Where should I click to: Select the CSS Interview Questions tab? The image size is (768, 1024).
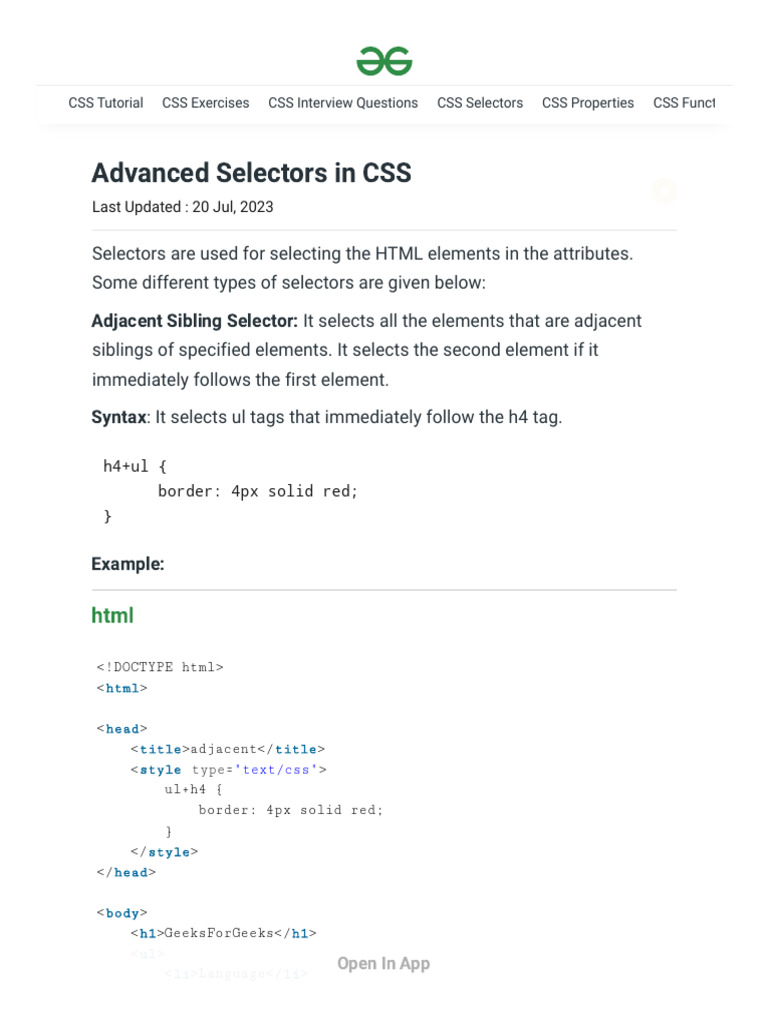342,103
